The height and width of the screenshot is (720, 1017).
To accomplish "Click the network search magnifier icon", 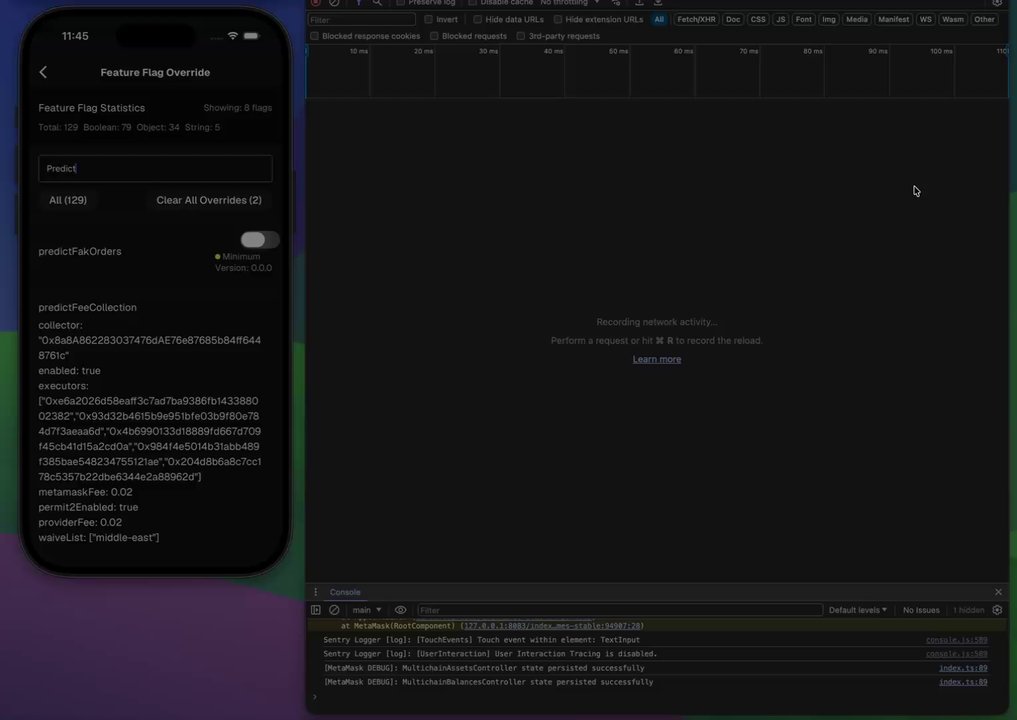I will pos(377,3).
